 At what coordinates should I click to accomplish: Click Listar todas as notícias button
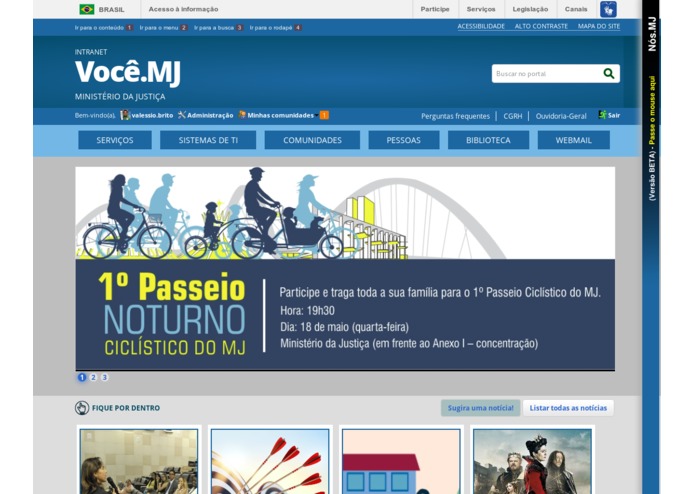(568, 408)
